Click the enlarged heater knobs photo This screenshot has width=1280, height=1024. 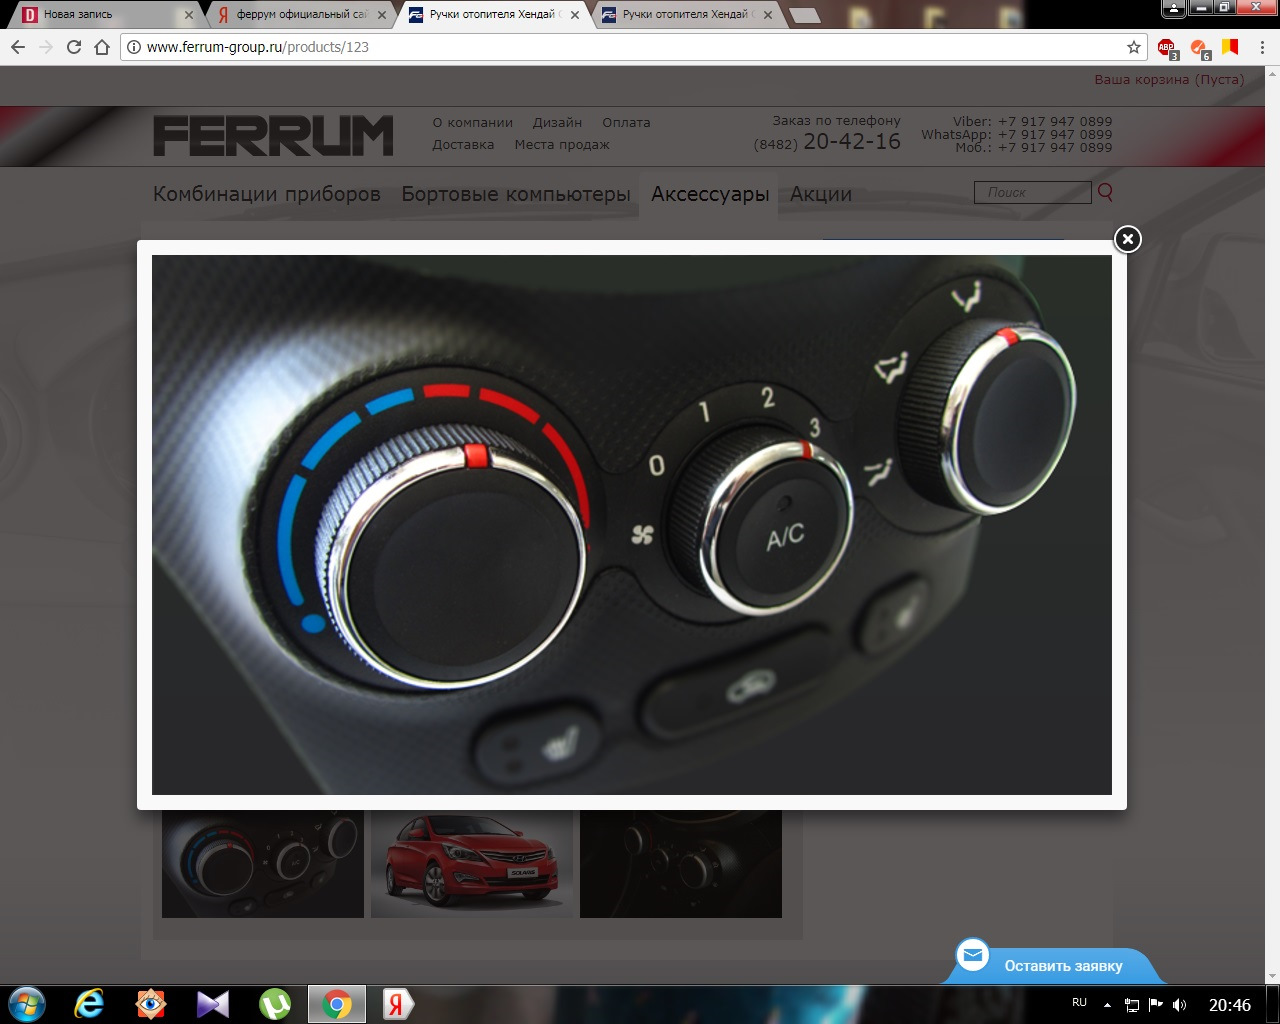coord(632,525)
